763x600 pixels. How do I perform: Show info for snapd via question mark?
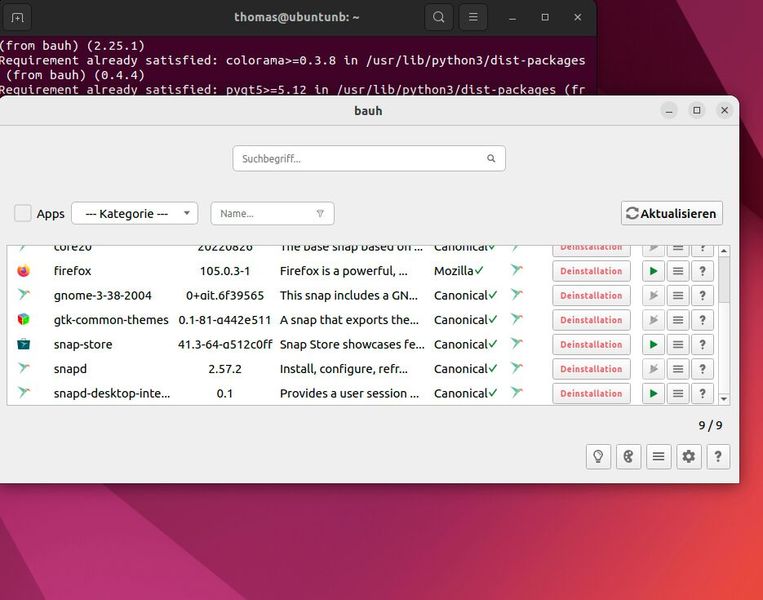702,369
